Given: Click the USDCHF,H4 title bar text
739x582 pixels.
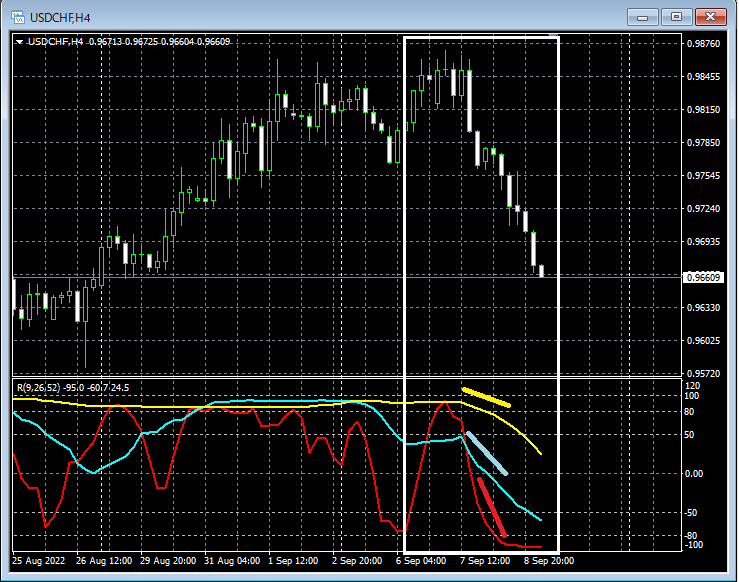Looking at the screenshot, I should click(x=60, y=17).
